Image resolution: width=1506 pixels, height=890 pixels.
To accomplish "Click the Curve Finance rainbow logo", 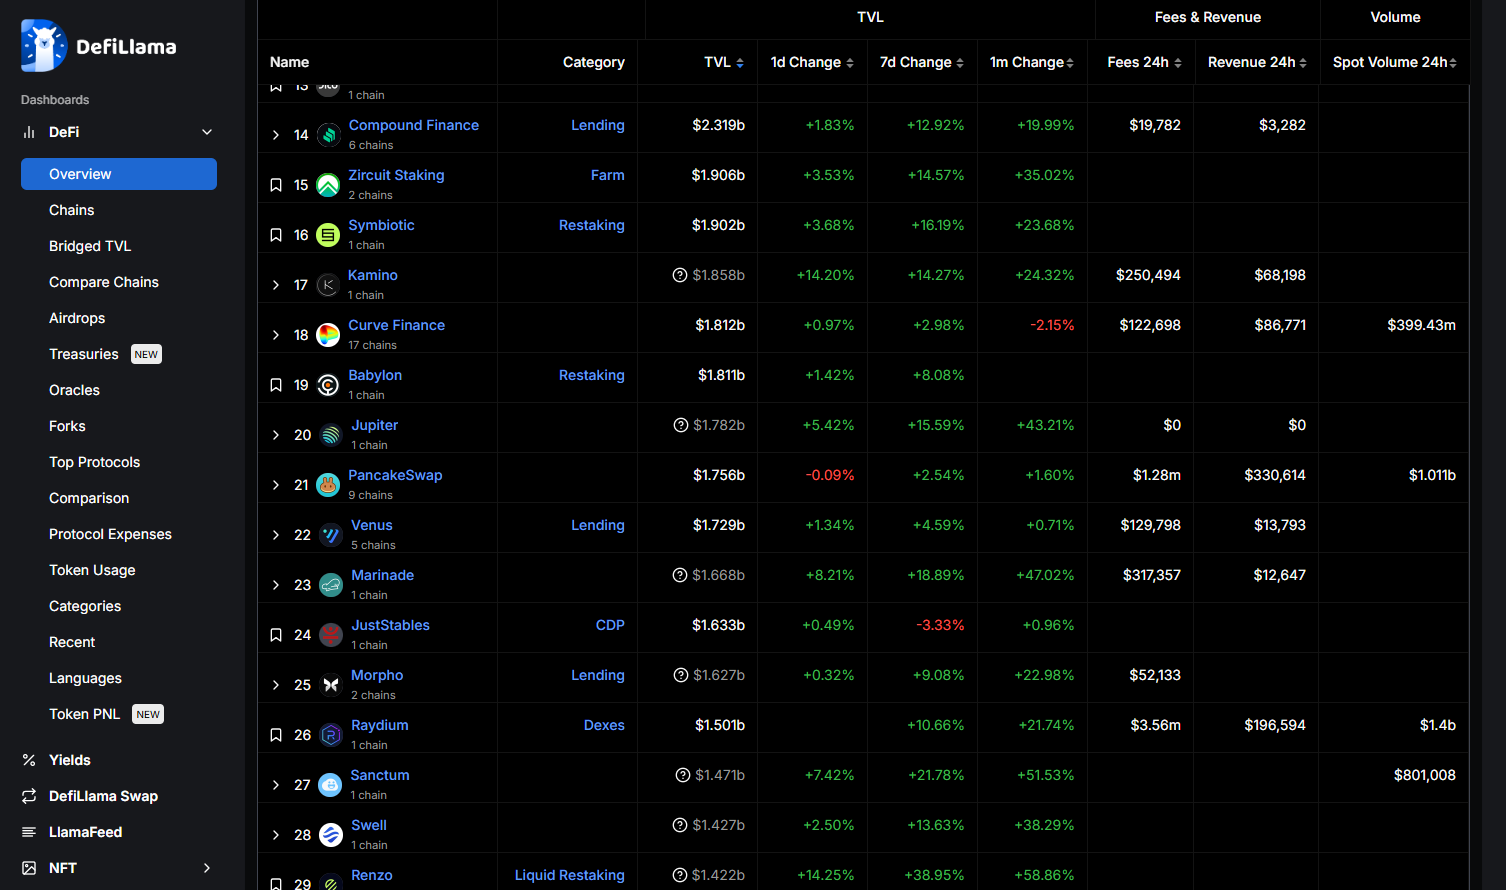I will 328,335.
